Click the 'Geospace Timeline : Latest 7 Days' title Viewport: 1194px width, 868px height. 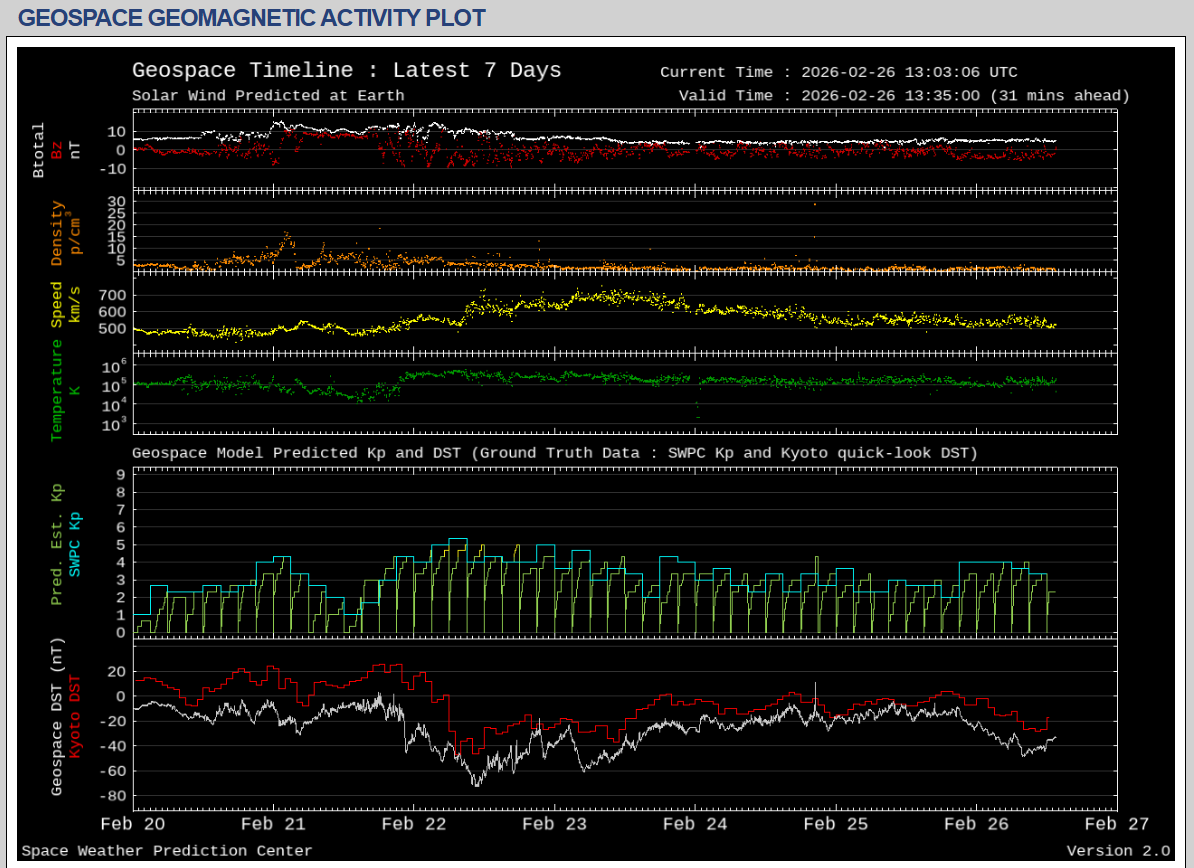pos(346,70)
